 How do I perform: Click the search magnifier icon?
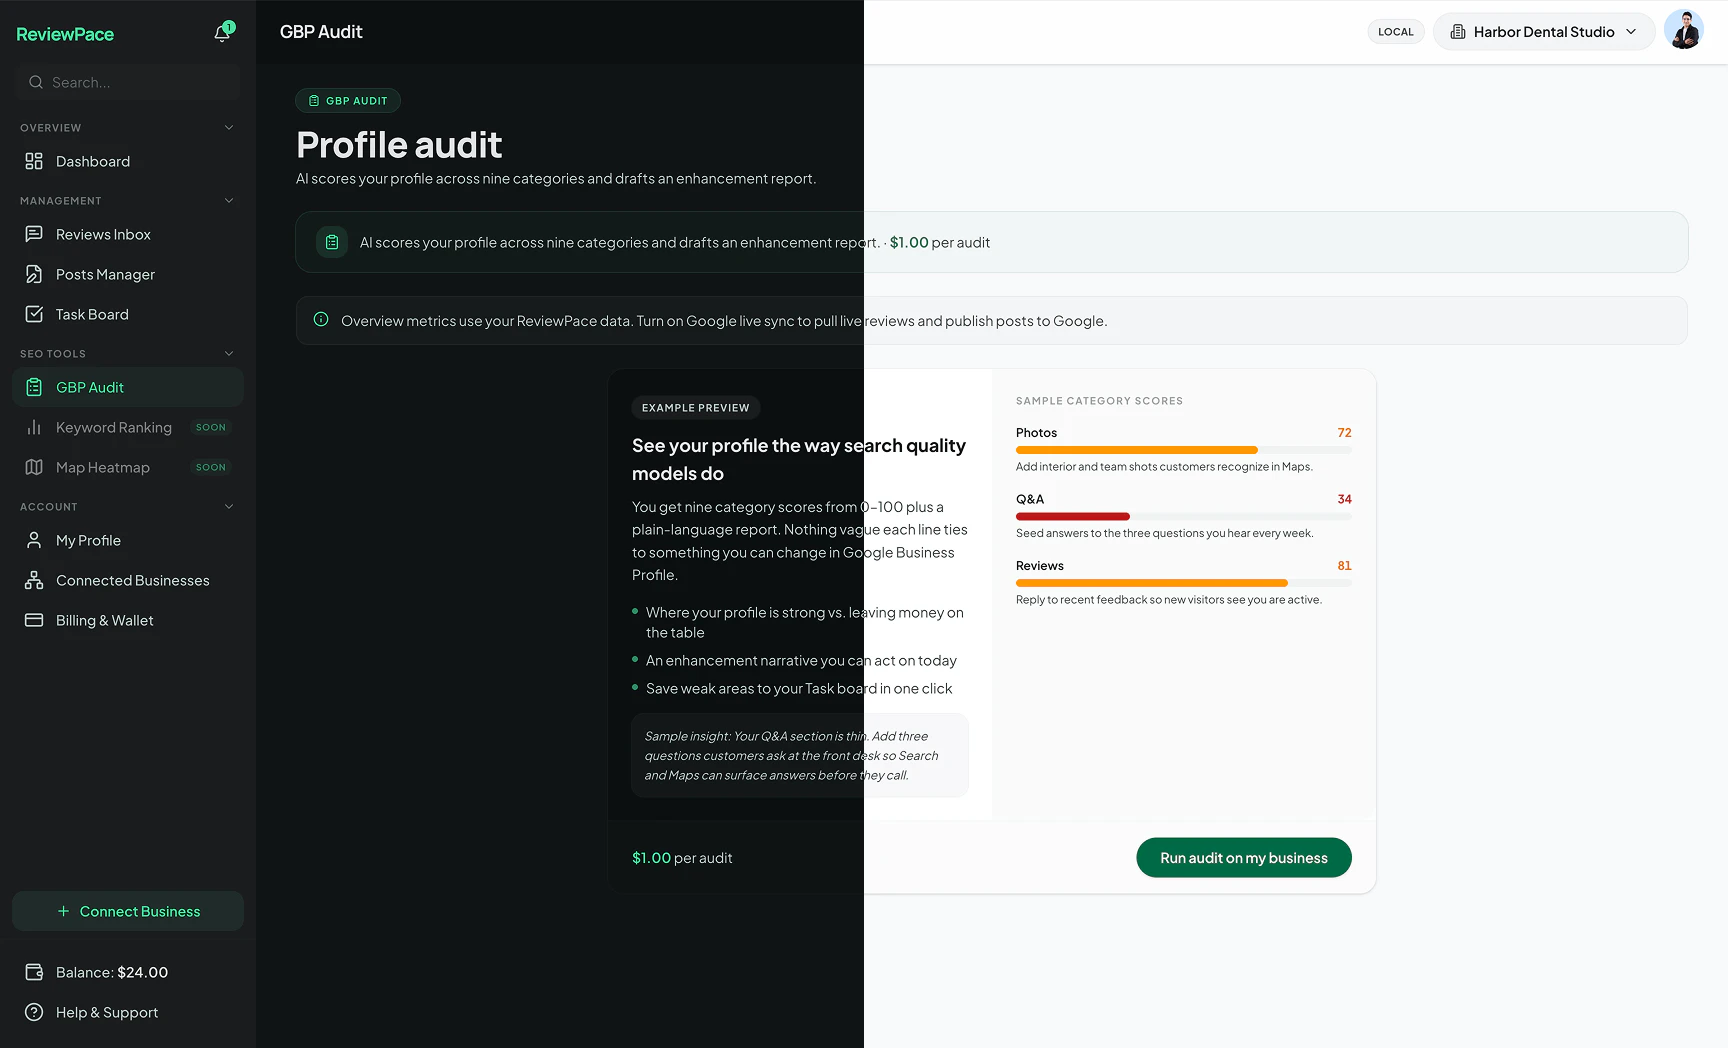tap(36, 82)
